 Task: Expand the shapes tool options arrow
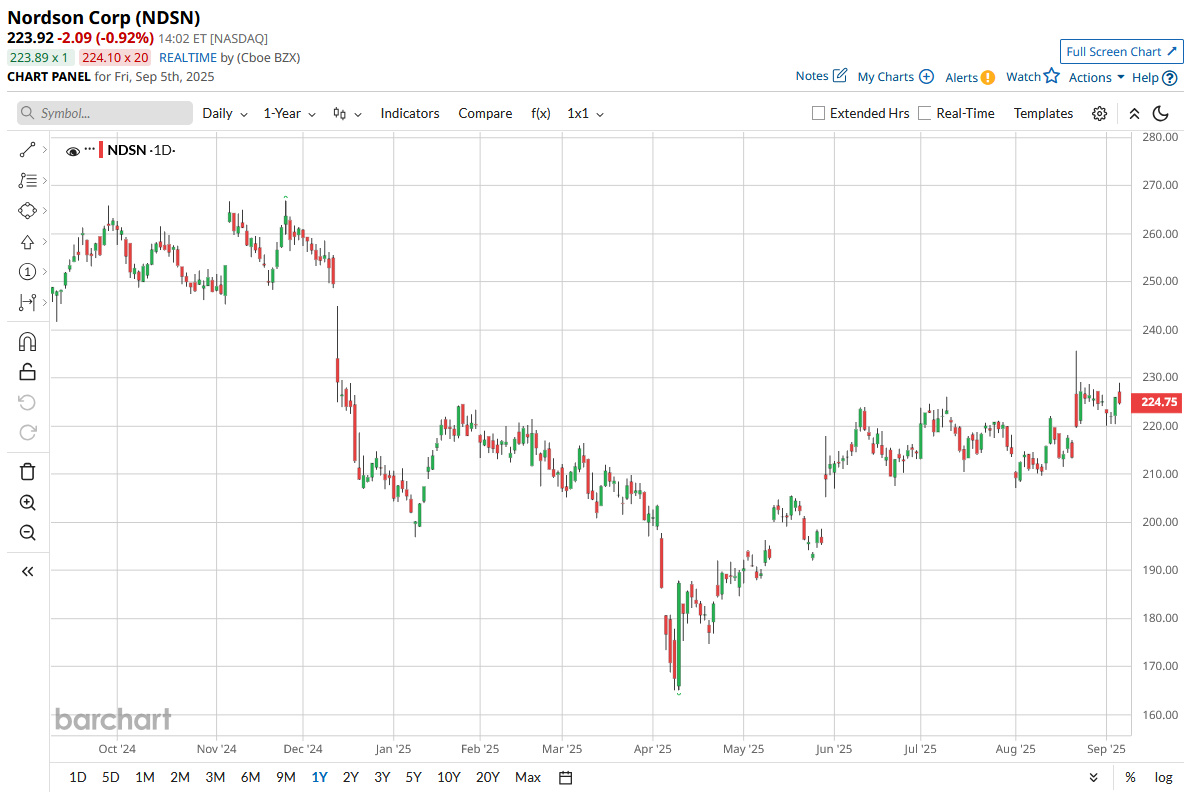tap(46, 211)
